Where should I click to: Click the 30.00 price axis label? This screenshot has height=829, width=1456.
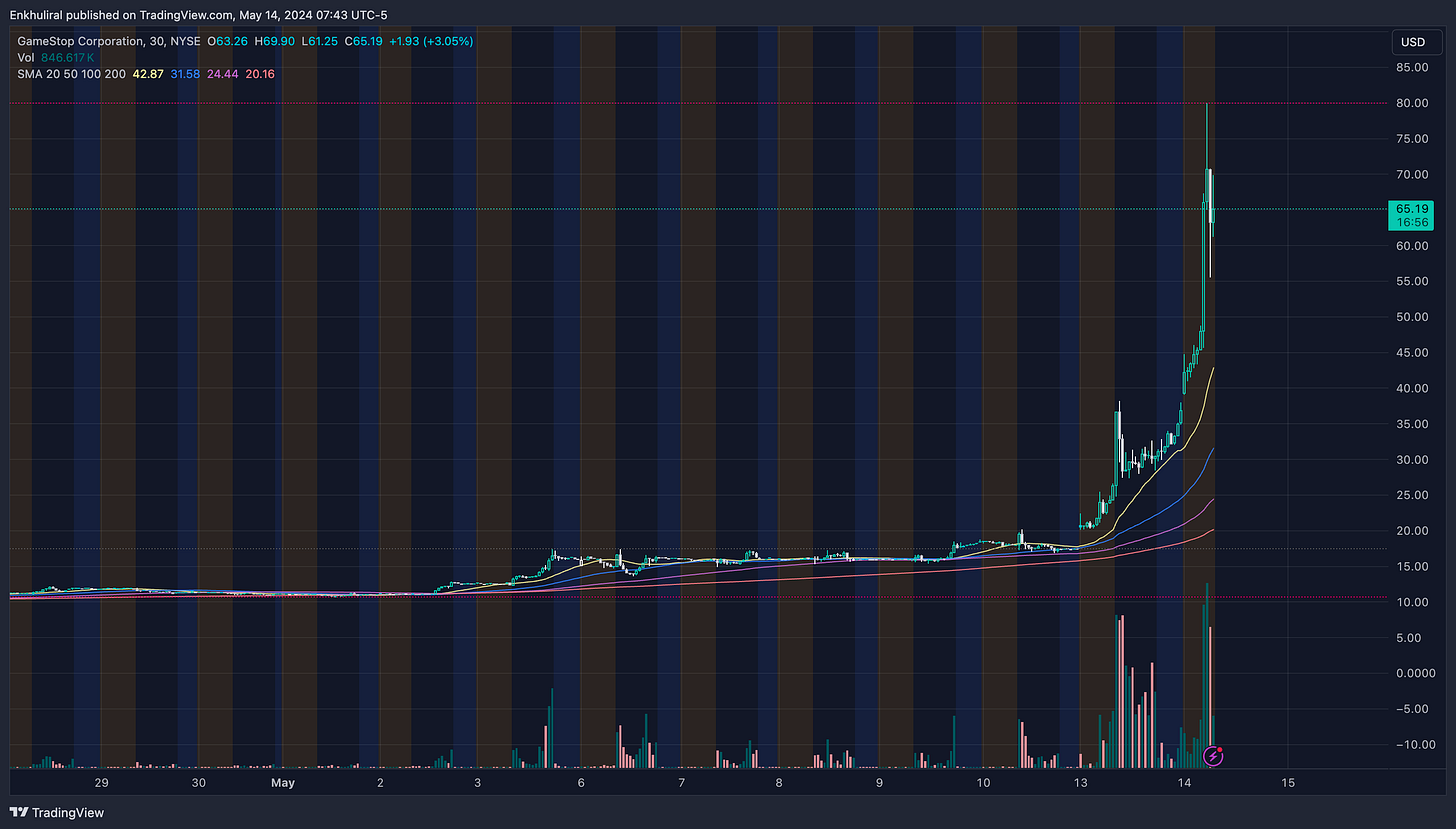point(1413,460)
